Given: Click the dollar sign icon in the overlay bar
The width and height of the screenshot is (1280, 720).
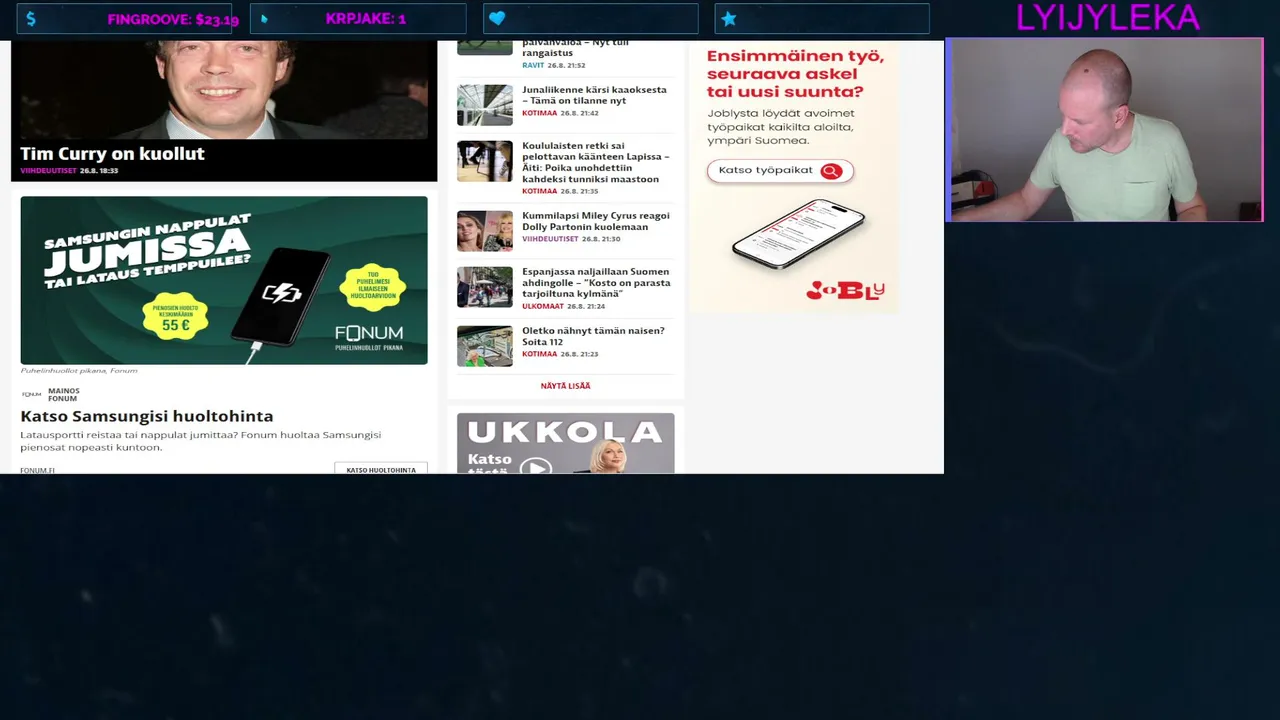Looking at the screenshot, I should click(31, 19).
